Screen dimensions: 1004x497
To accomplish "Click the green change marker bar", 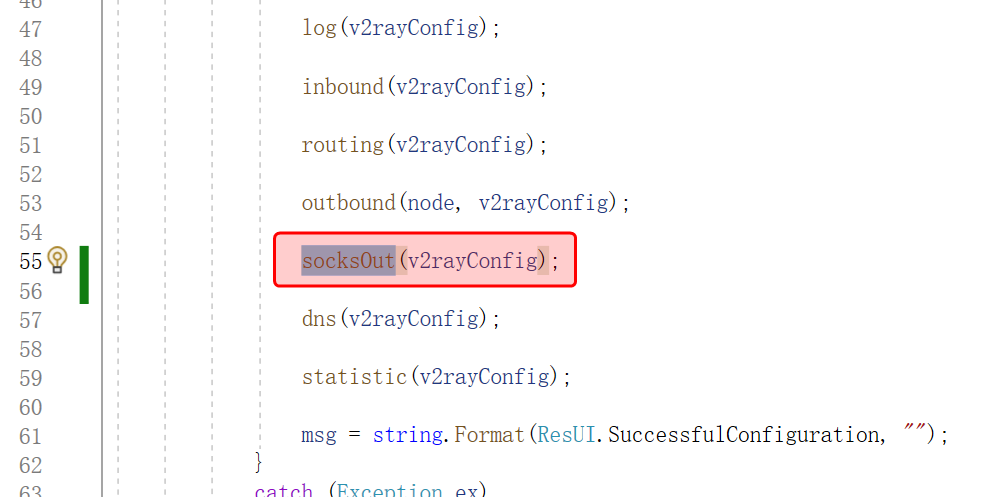I will pos(84,275).
